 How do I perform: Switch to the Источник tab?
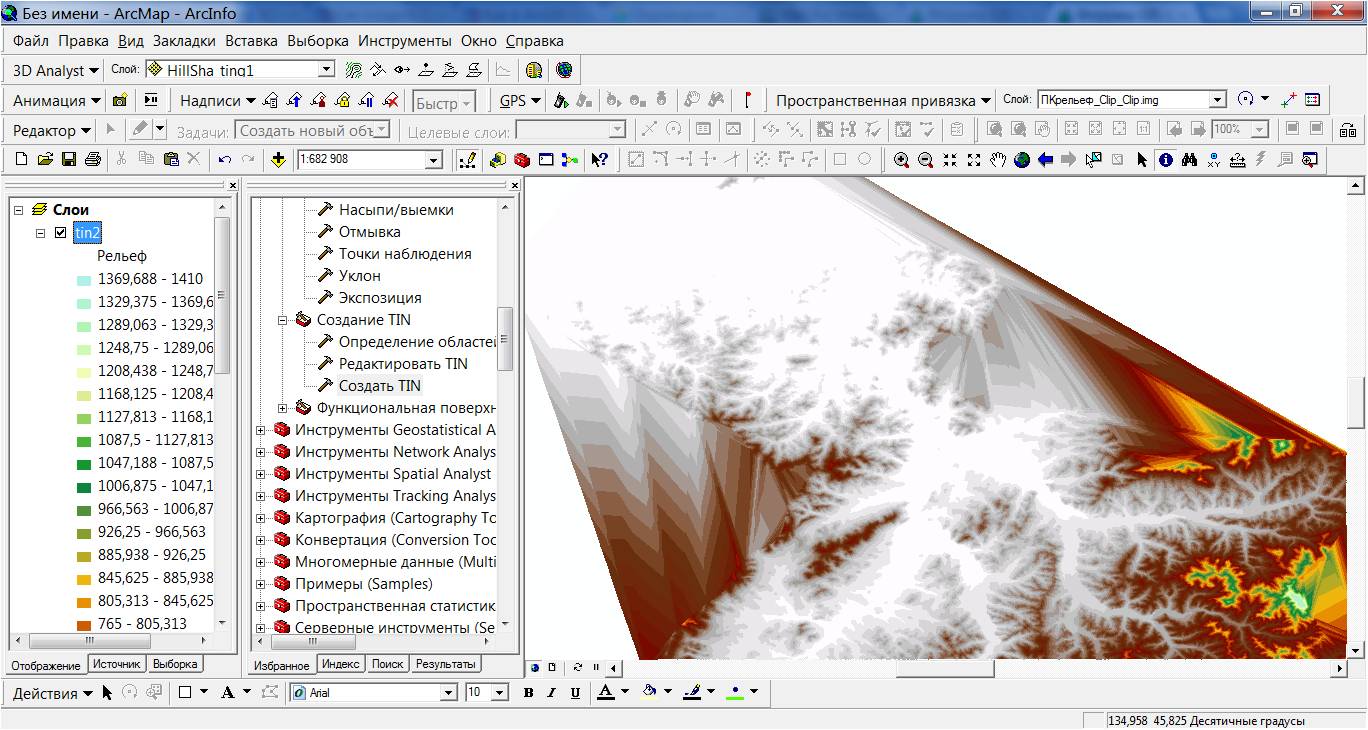[117, 664]
